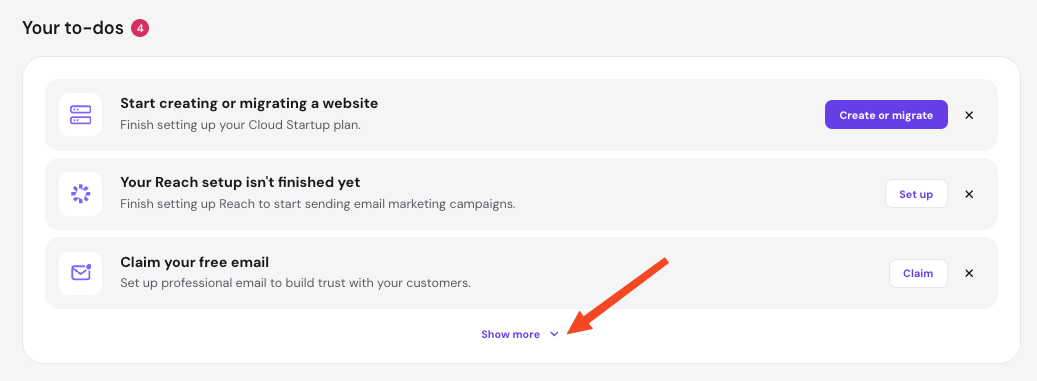The height and width of the screenshot is (381, 1037).
Task: Click the Your to-dos heading
Action: click(x=73, y=28)
